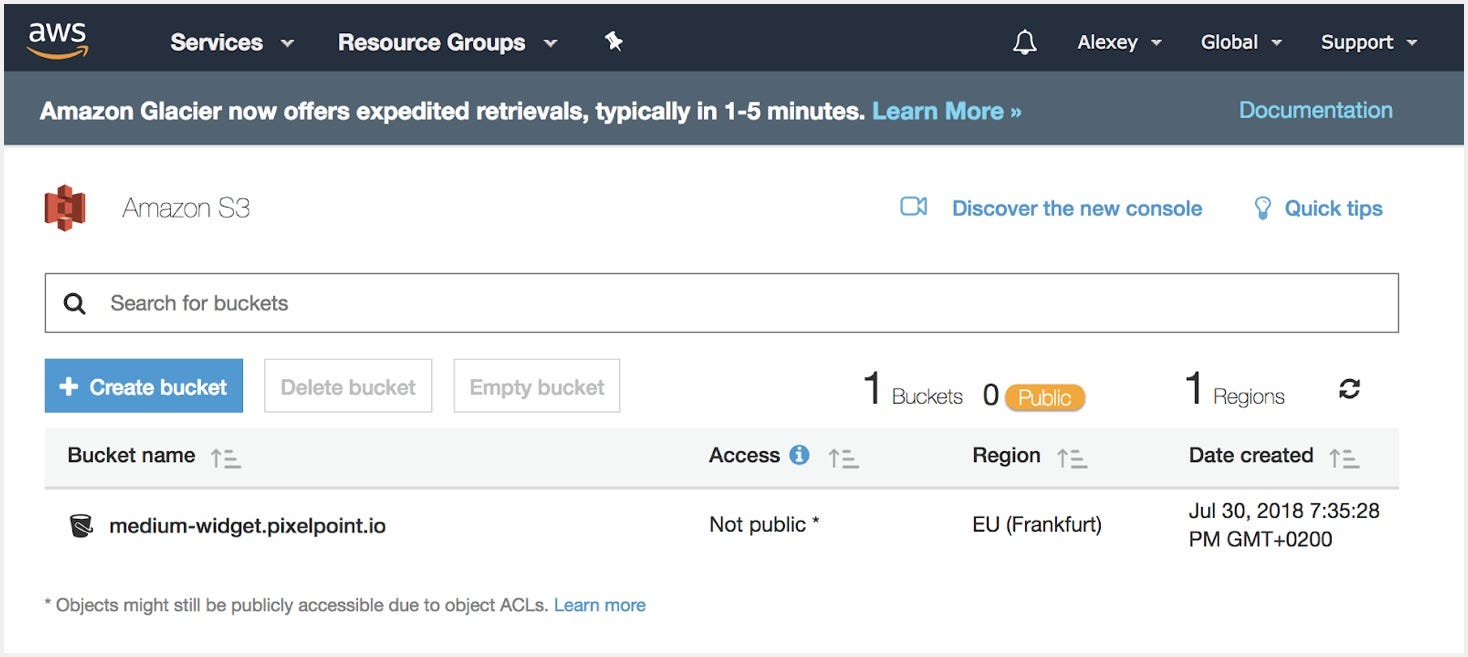Open the notifications bell
This screenshot has width=1468, height=657.
1024,42
